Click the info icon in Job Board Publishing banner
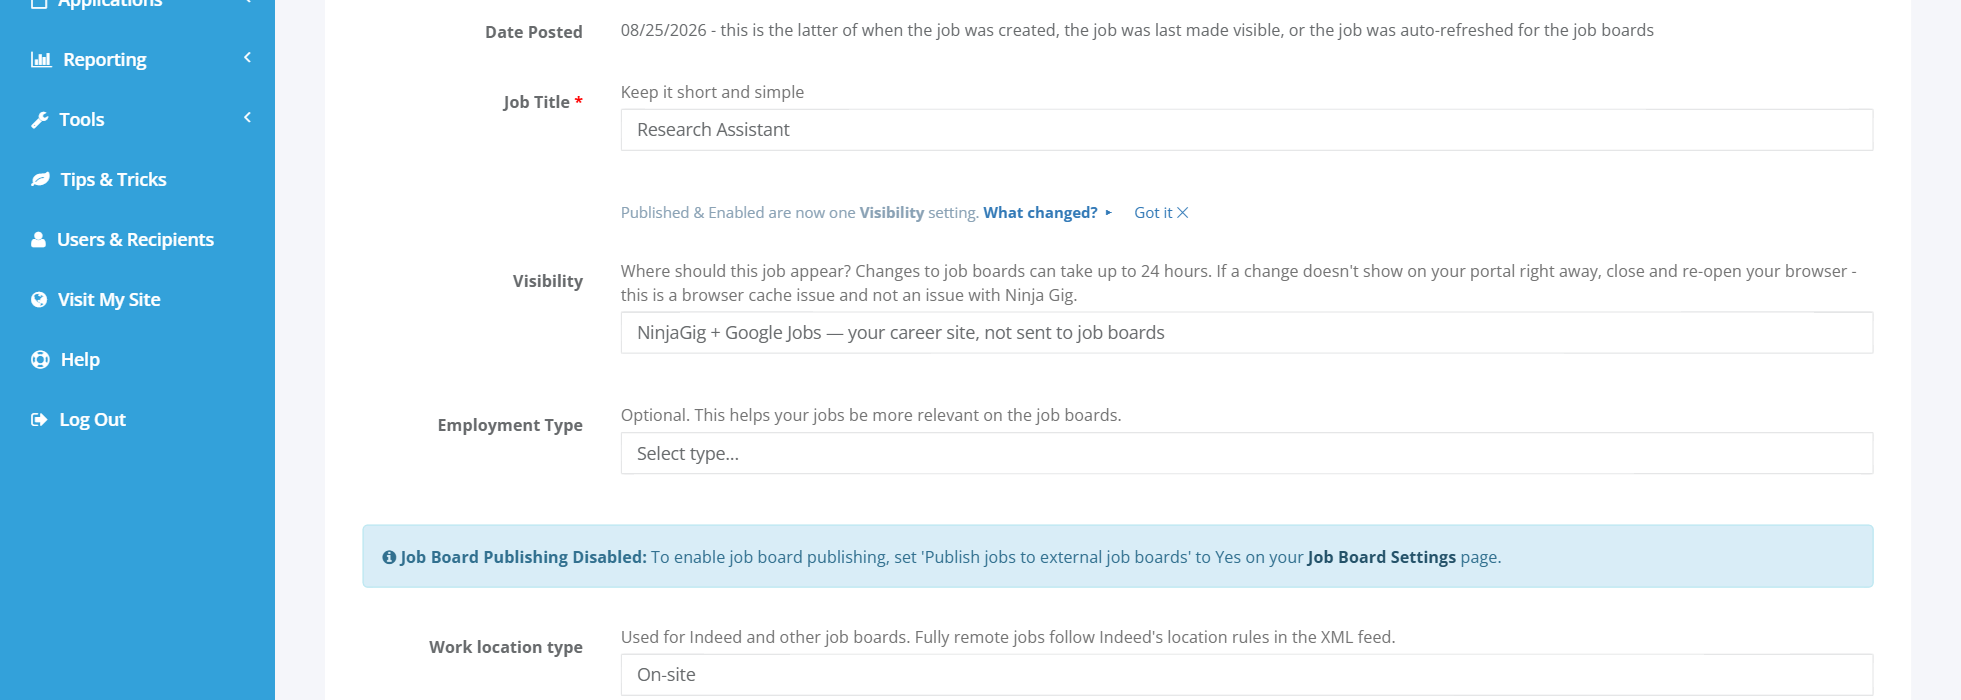Image resolution: width=1961 pixels, height=700 pixels. pyautogui.click(x=389, y=557)
